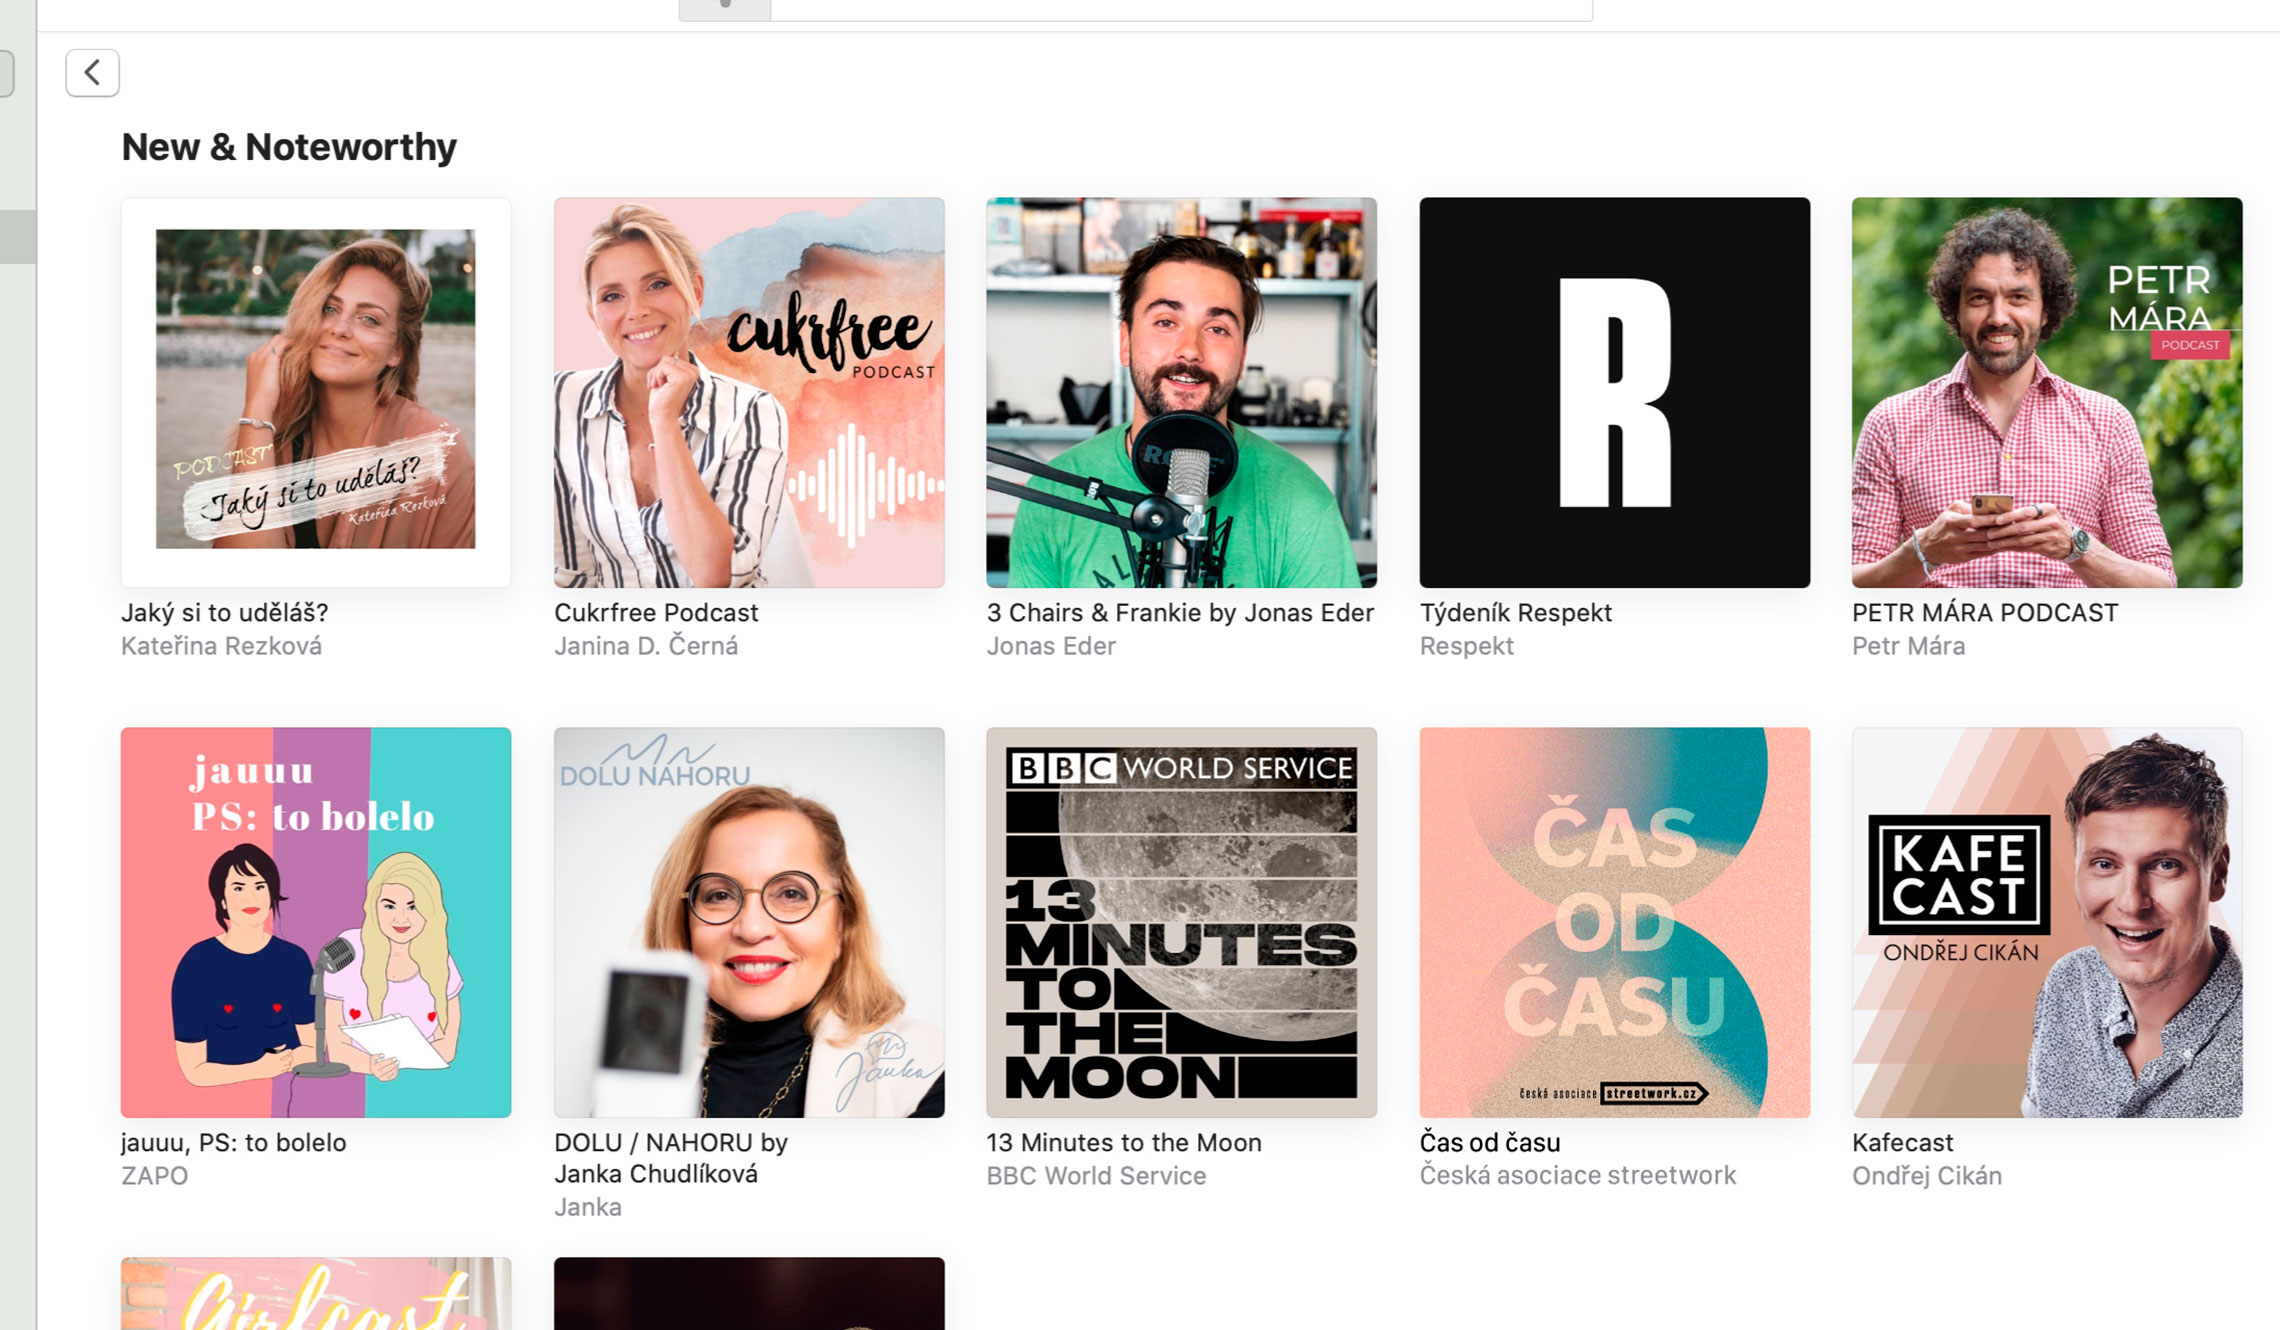Viewport: 2280px width, 1330px height.
Task: Click the publisher name Respekt
Action: tap(1467, 646)
